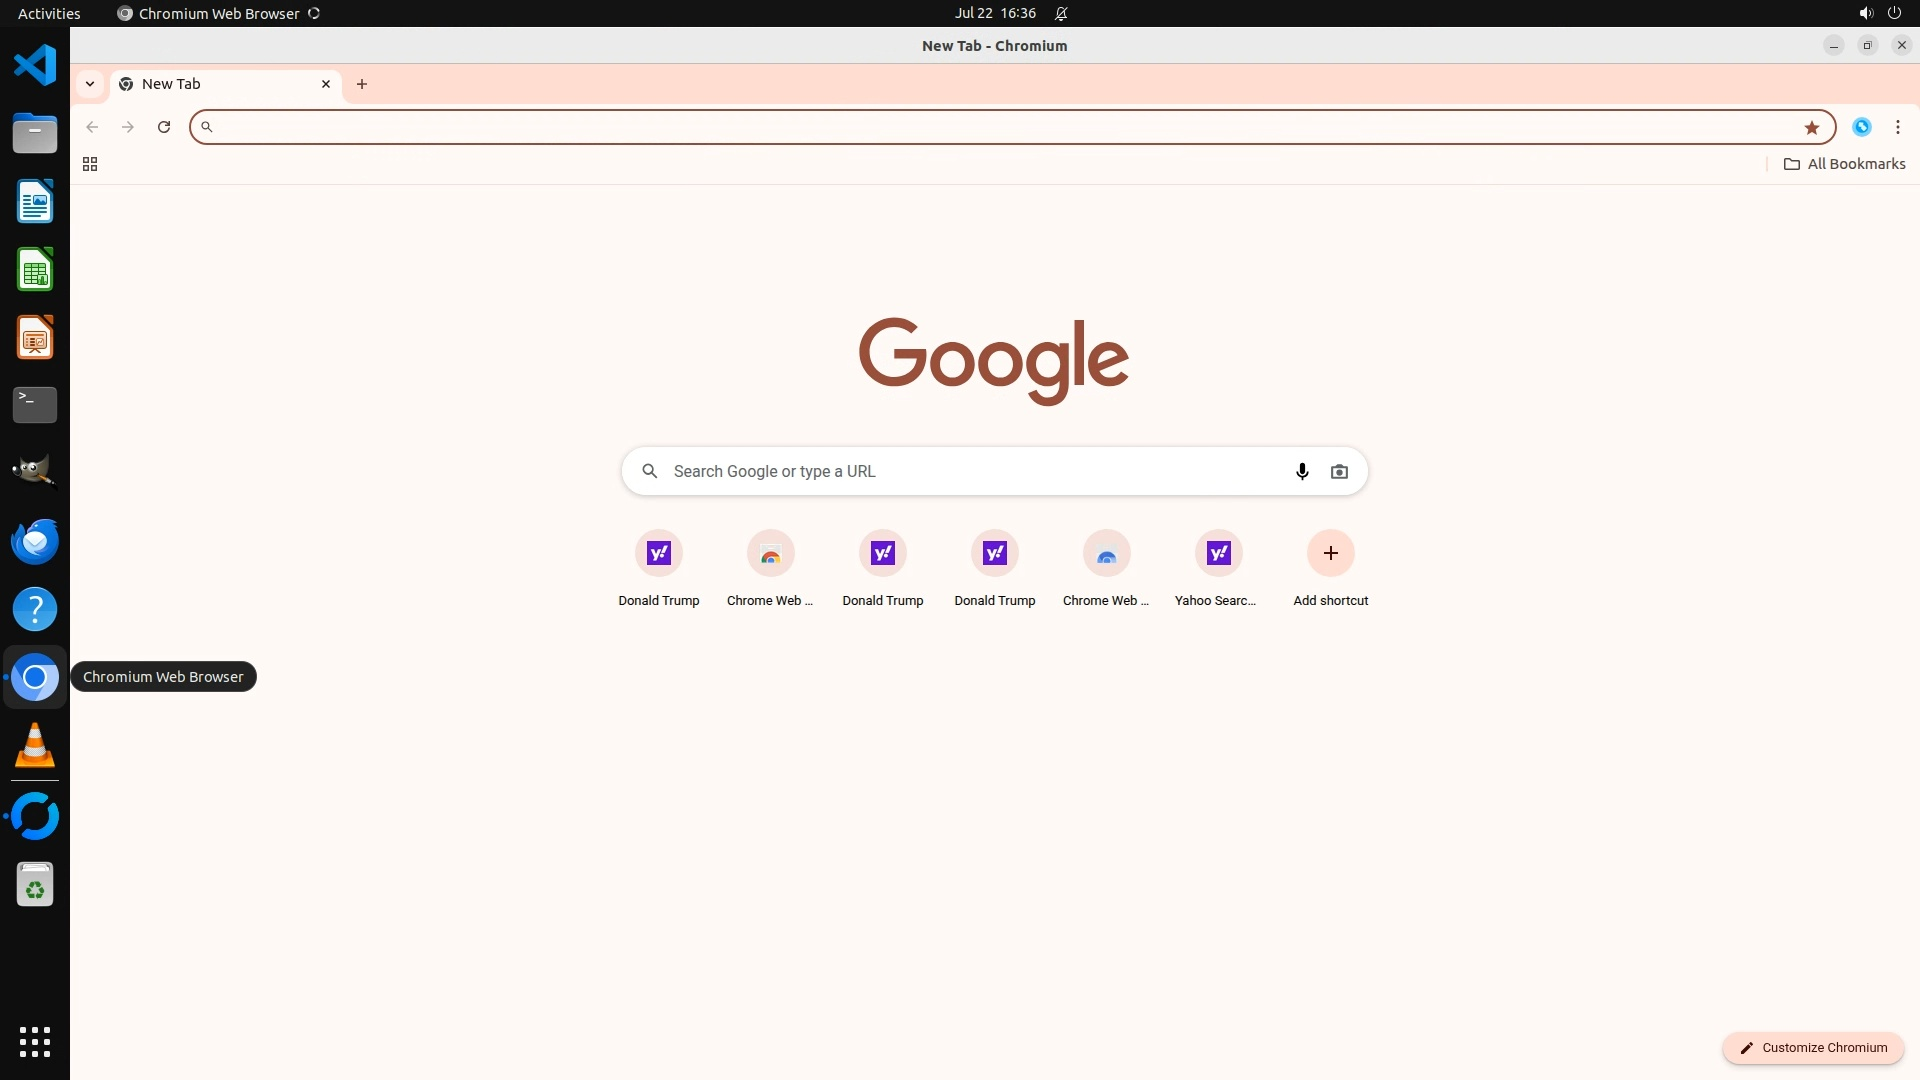The image size is (1920, 1080).
Task: Open Chromium three-dot menu
Action: coord(1897,127)
